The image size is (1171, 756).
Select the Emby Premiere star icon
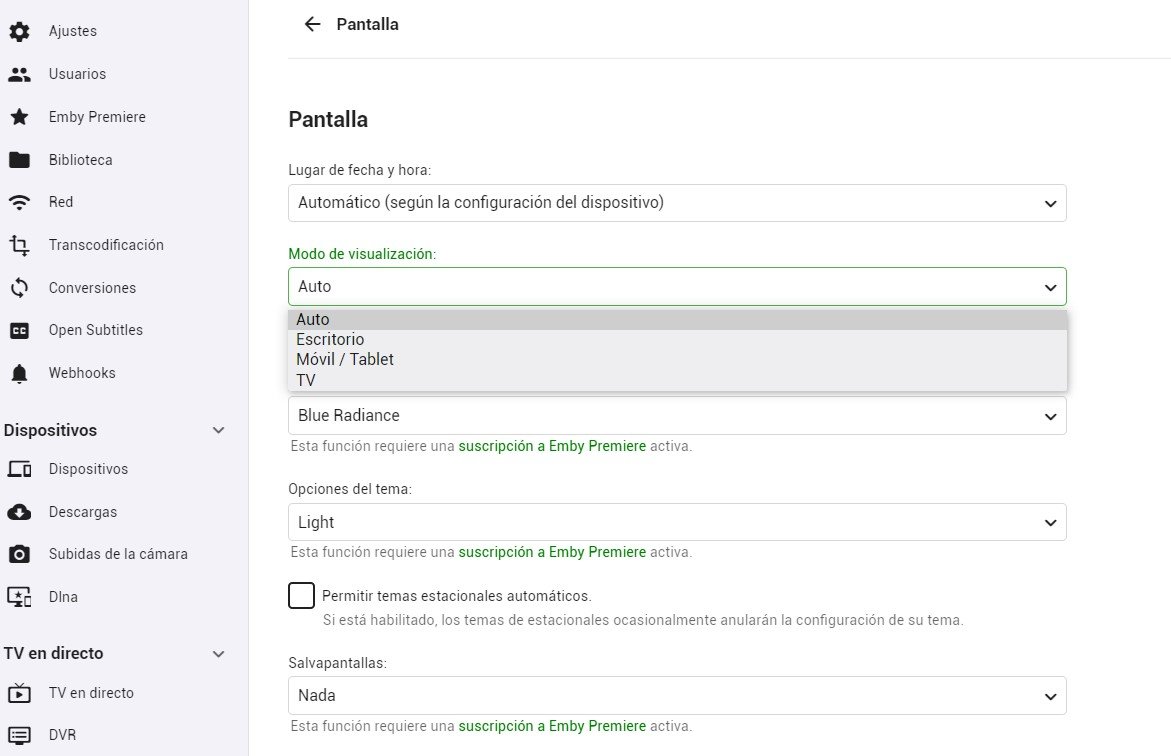pyautogui.click(x=19, y=117)
